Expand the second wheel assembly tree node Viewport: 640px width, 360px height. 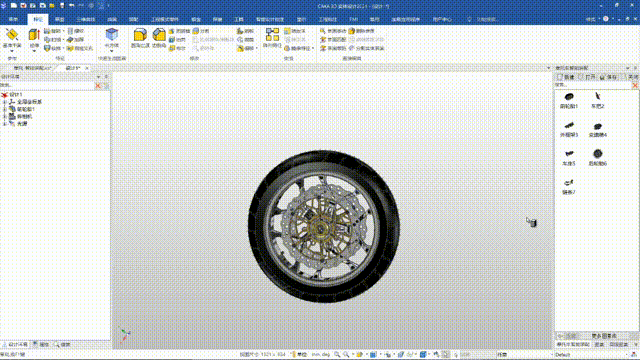(5, 109)
